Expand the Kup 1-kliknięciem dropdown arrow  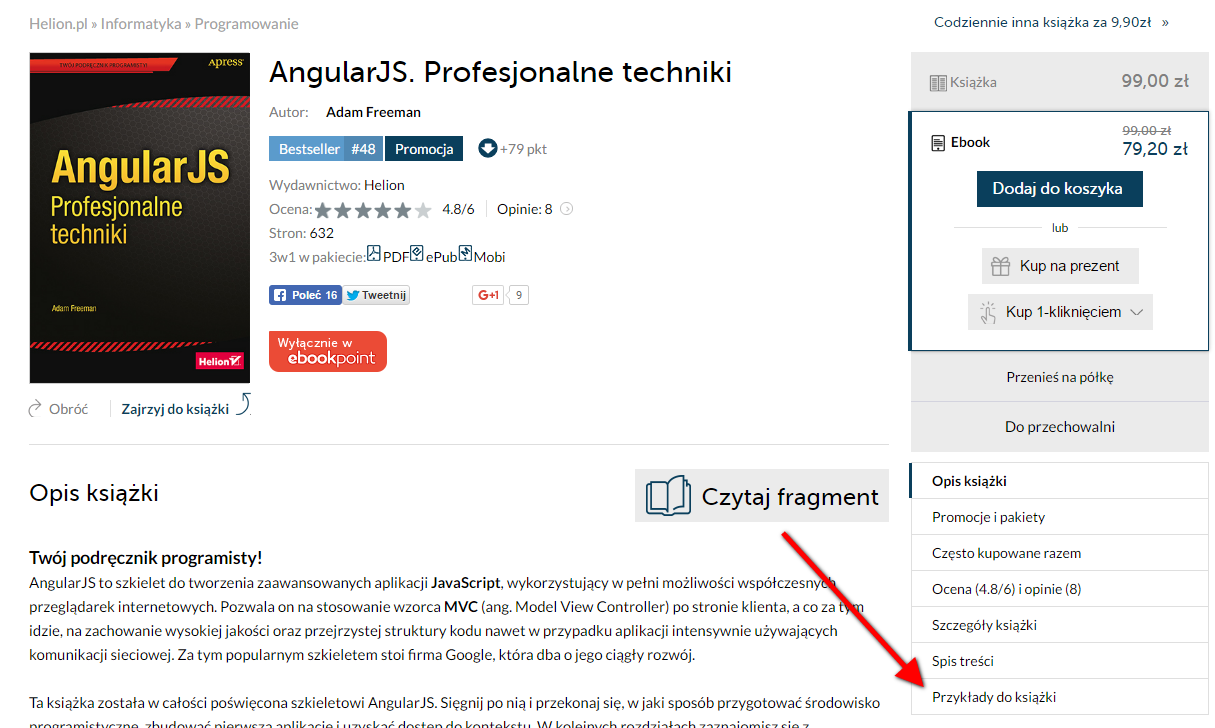(x=1136, y=312)
